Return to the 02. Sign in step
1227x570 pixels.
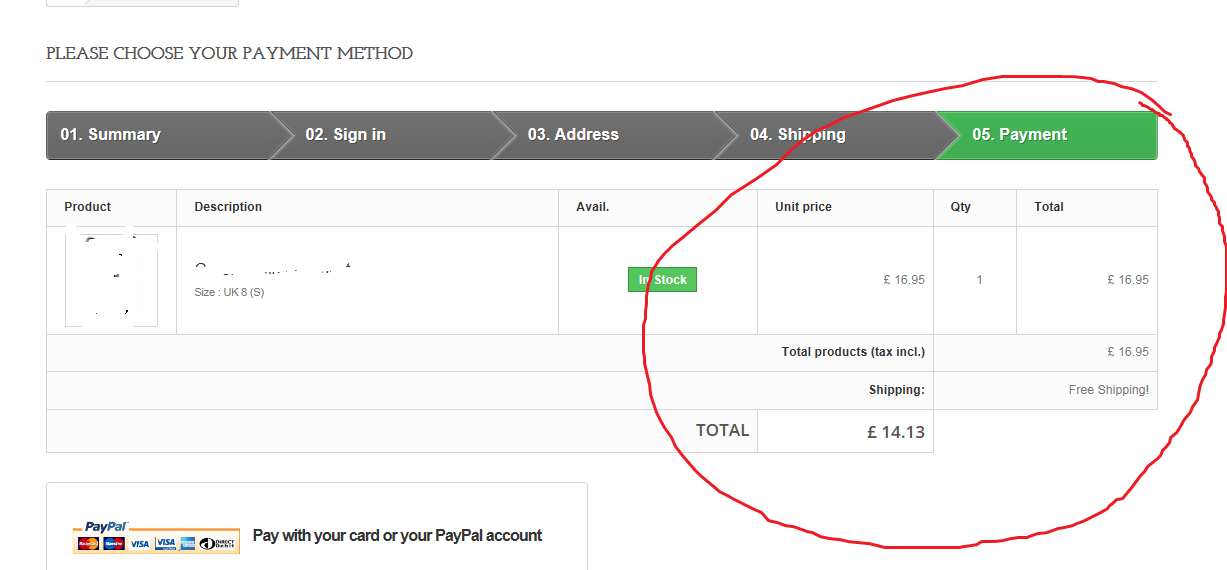click(345, 135)
